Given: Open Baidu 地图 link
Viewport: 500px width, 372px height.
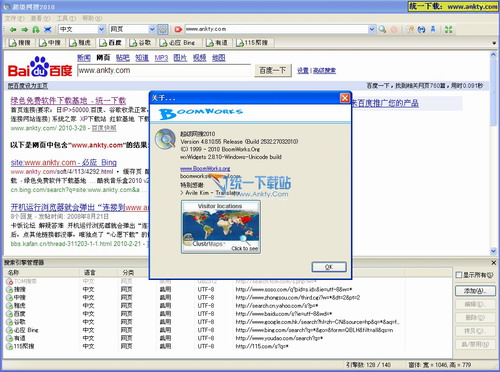Looking at the screenshot, I should 219,58.
